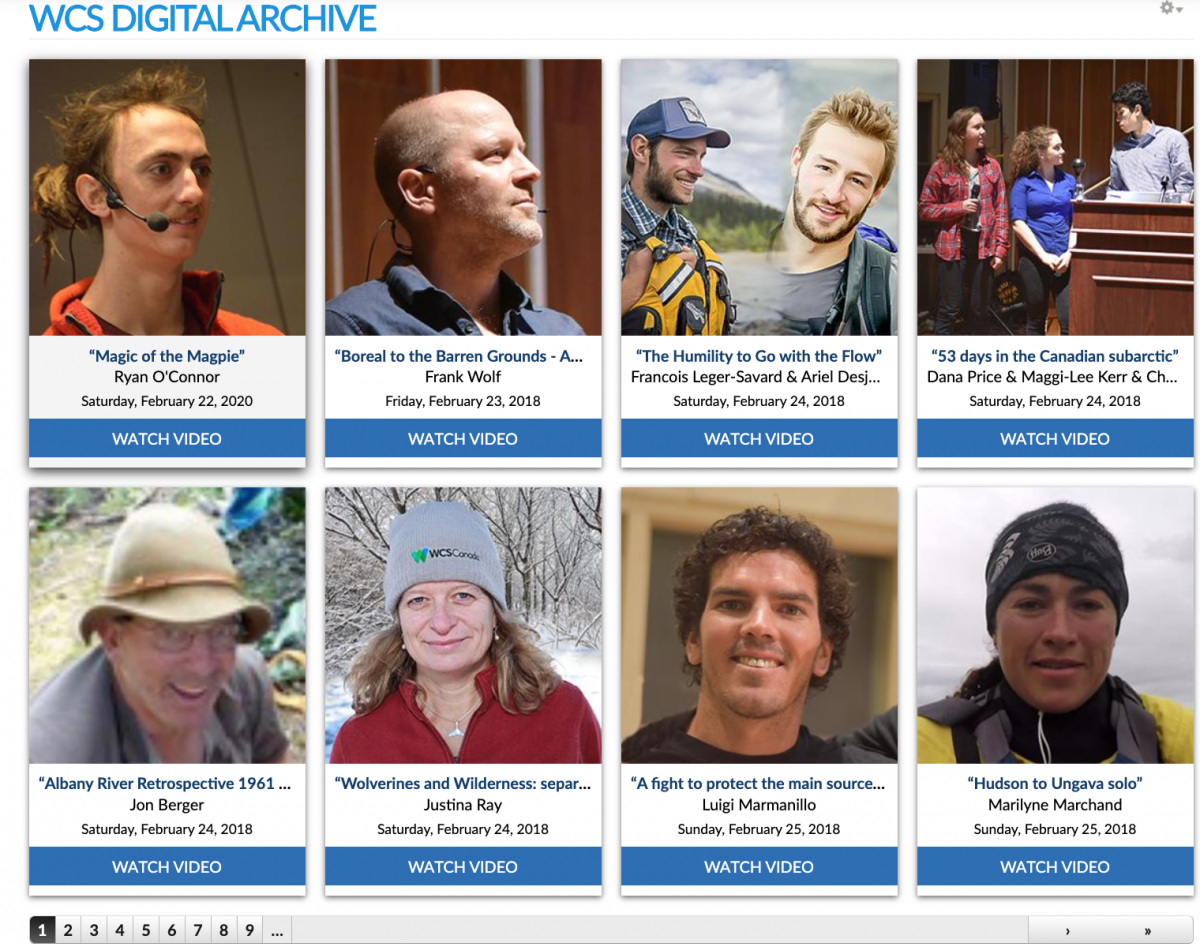The width and height of the screenshot is (1200, 947).
Task: Open the gear settings icon at top right
Action: pos(1166,8)
